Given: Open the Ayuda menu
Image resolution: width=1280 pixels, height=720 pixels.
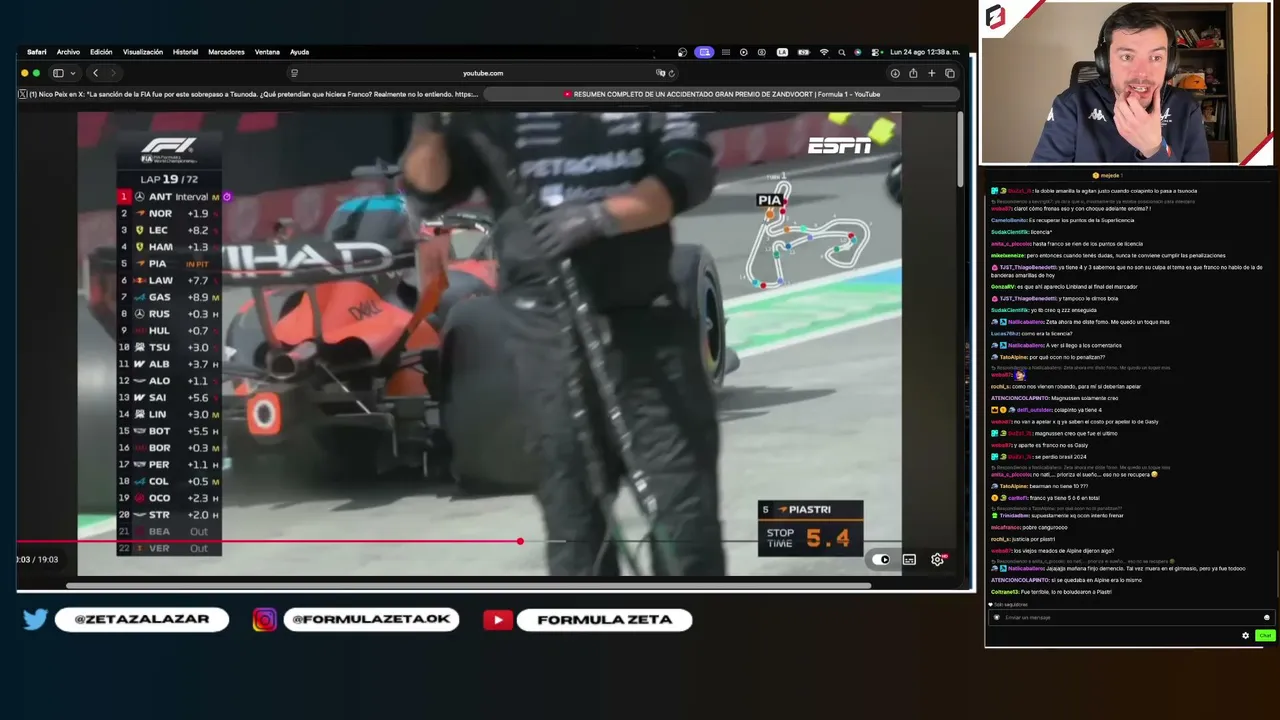Looking at the screenshot, I should (x=299, y=52).
